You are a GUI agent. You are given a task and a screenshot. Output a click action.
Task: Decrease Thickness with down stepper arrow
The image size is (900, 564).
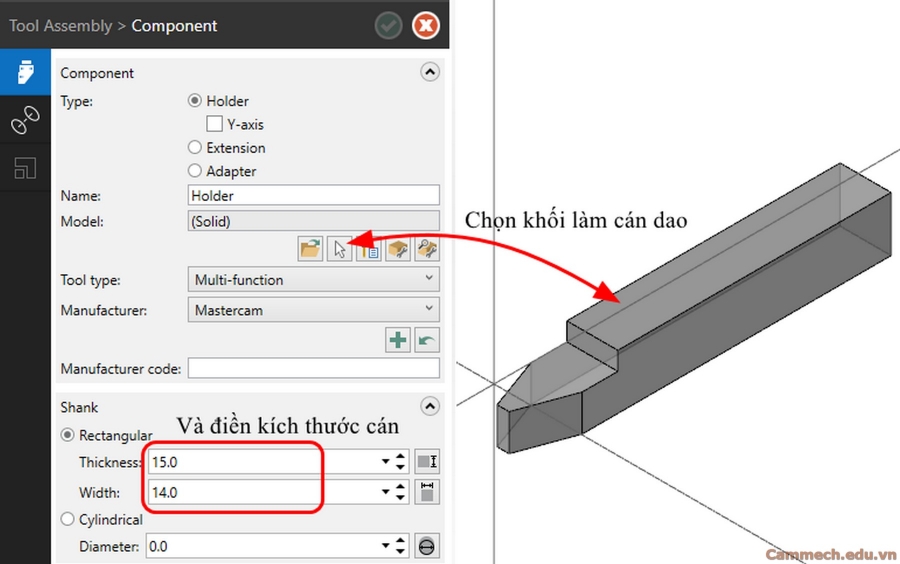(x=401, y=467)
